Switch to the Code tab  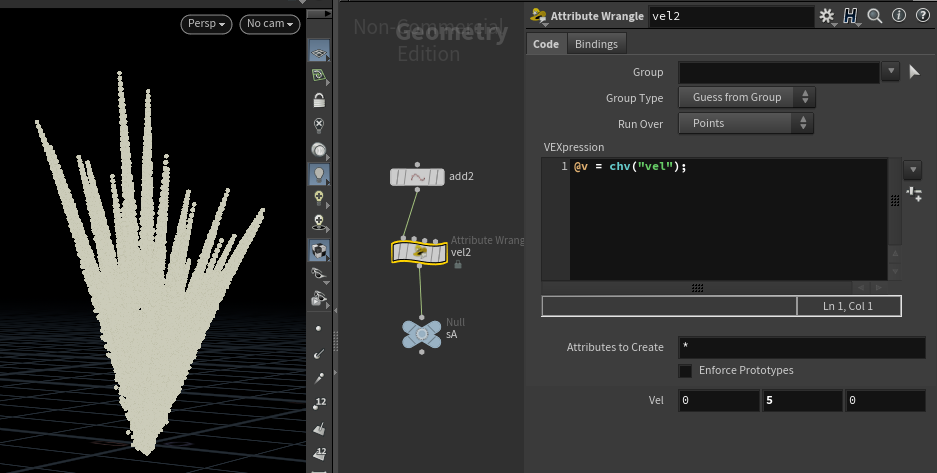[x=546, y=44]
